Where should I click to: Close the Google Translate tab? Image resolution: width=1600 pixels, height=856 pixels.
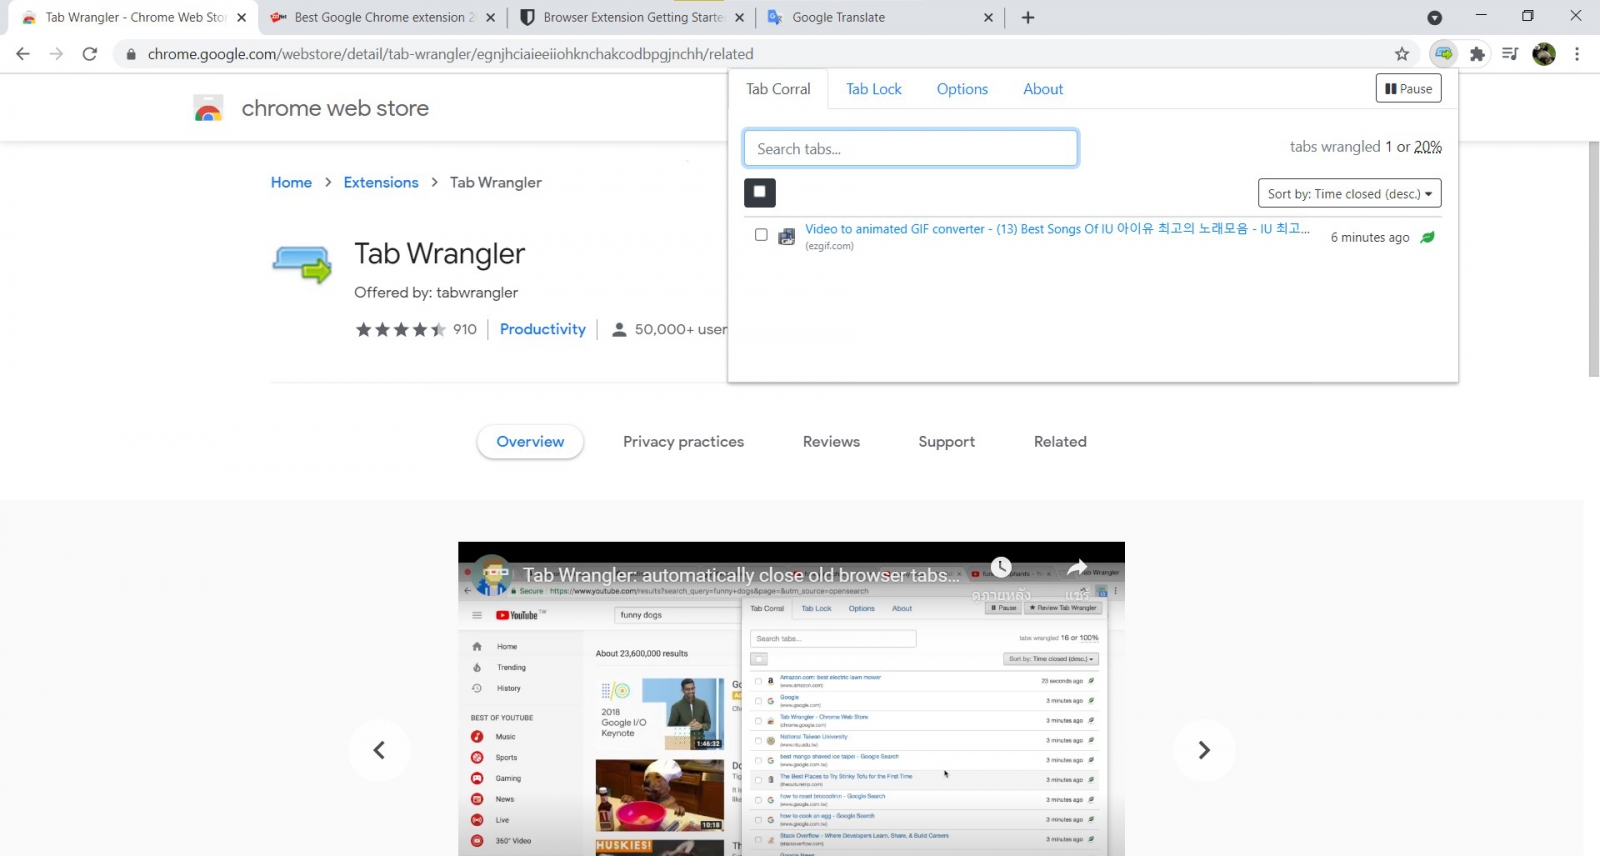coord(988,17)
